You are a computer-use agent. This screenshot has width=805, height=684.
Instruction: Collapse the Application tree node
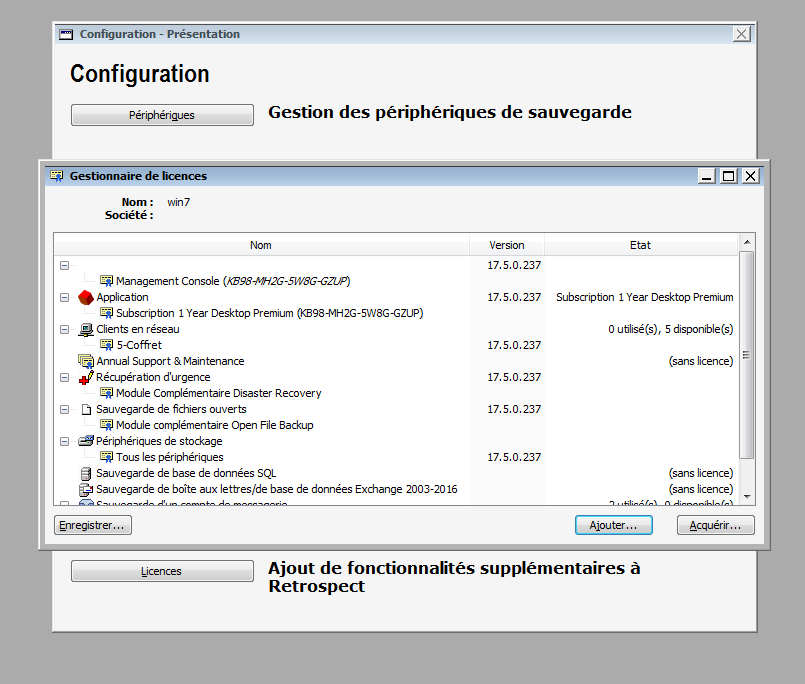click(65, 297)
